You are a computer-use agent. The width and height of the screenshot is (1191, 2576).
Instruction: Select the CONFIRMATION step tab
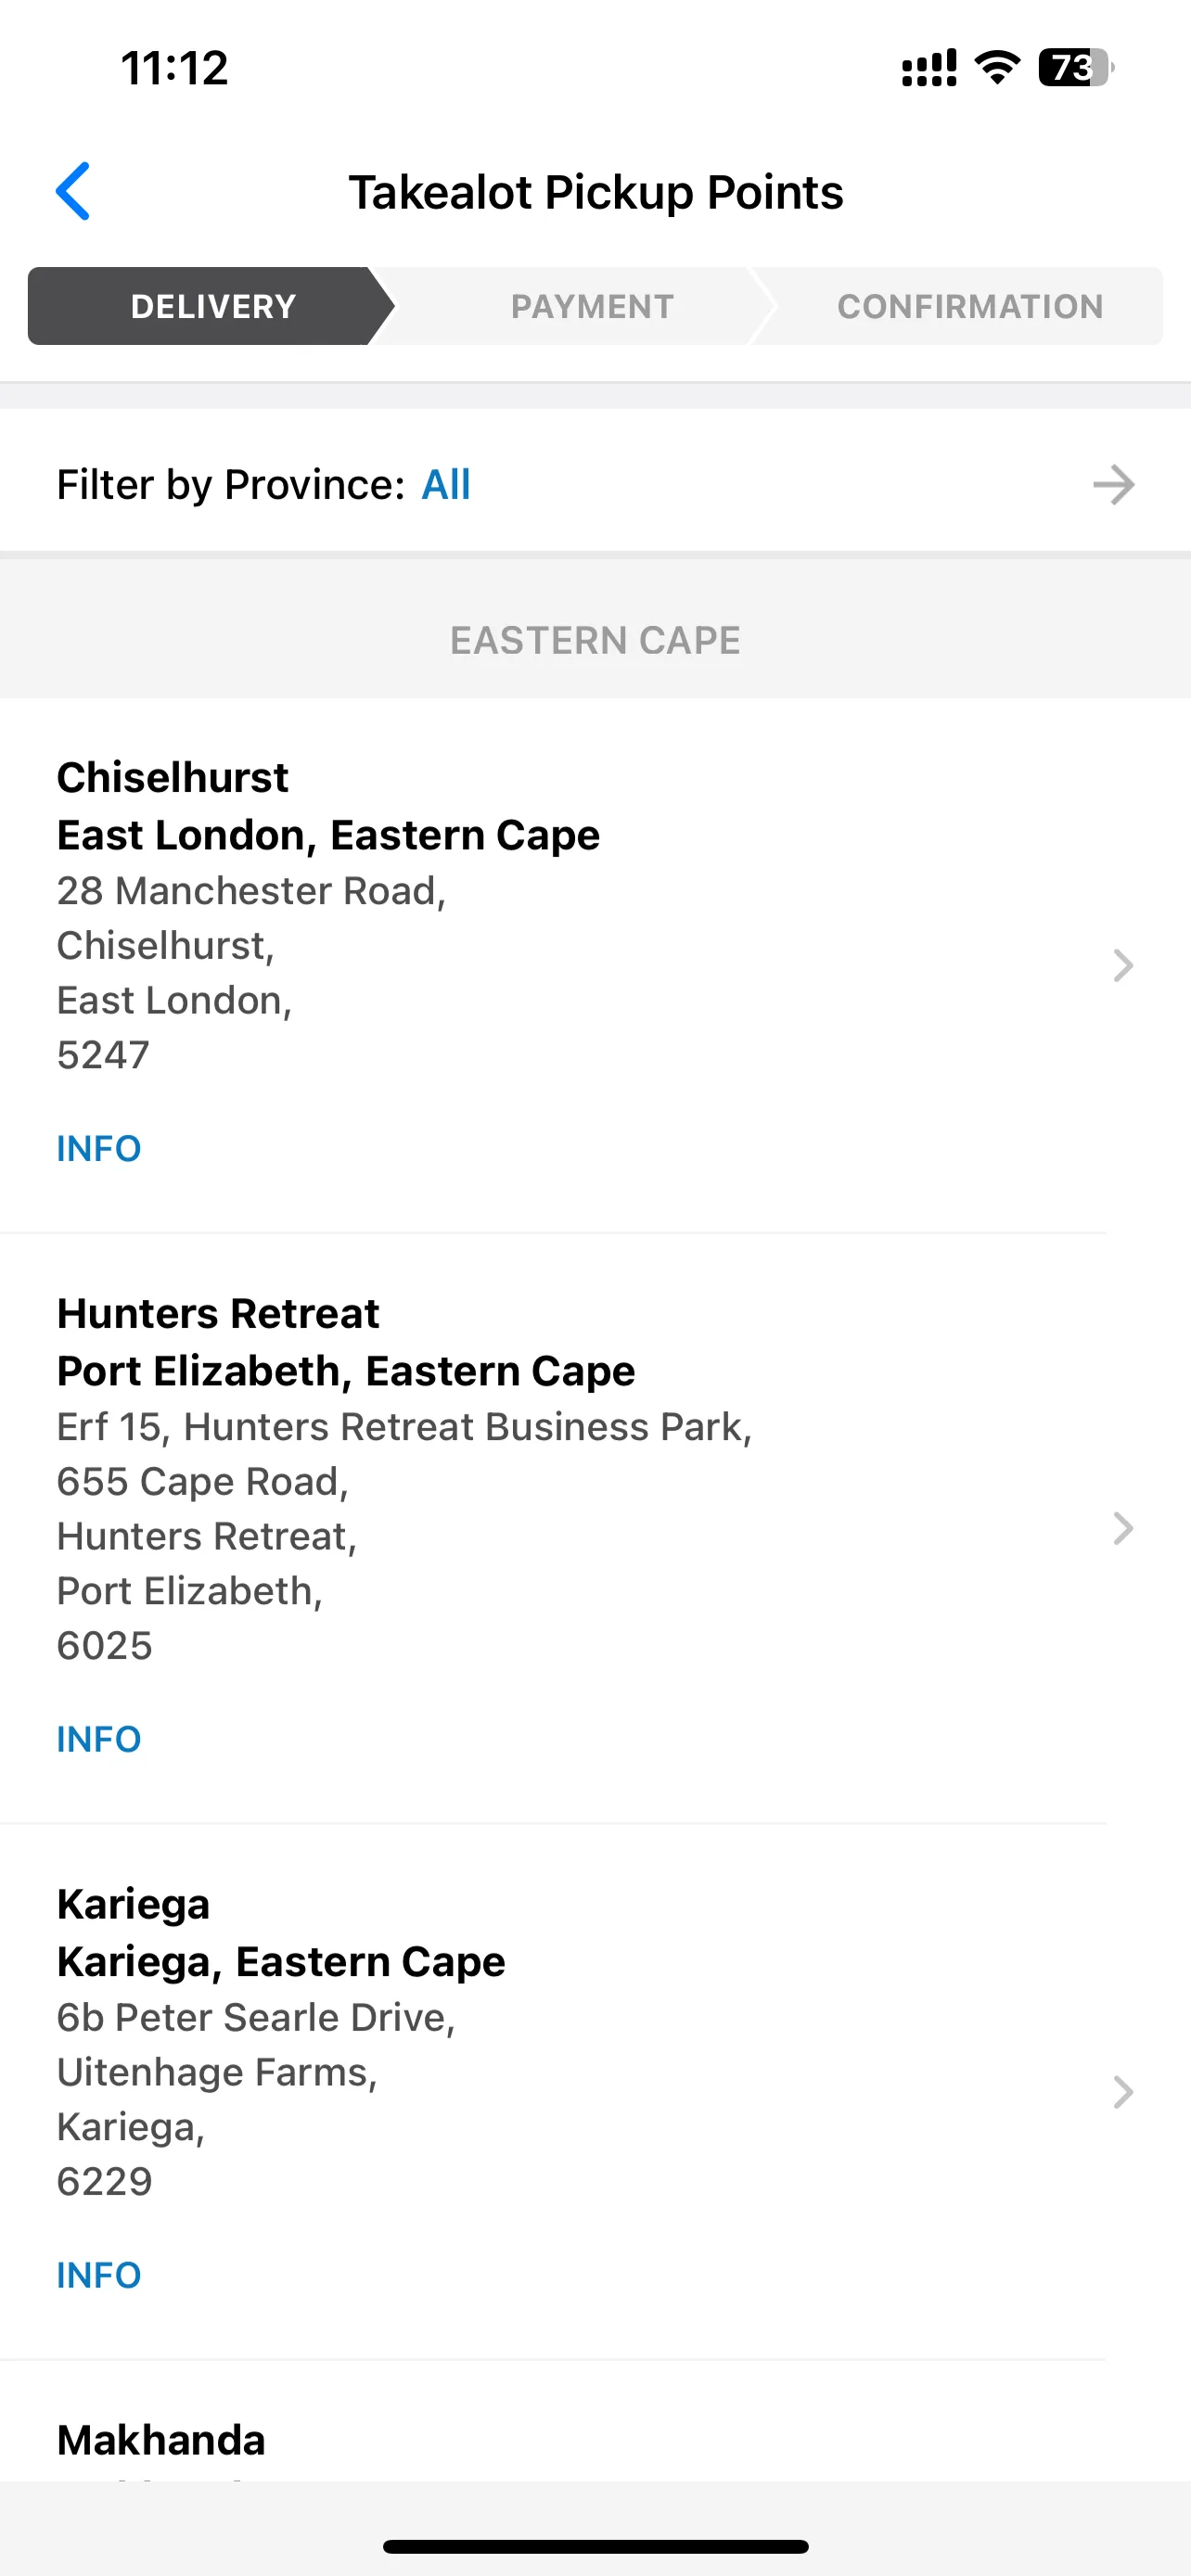tap(969, 306)
